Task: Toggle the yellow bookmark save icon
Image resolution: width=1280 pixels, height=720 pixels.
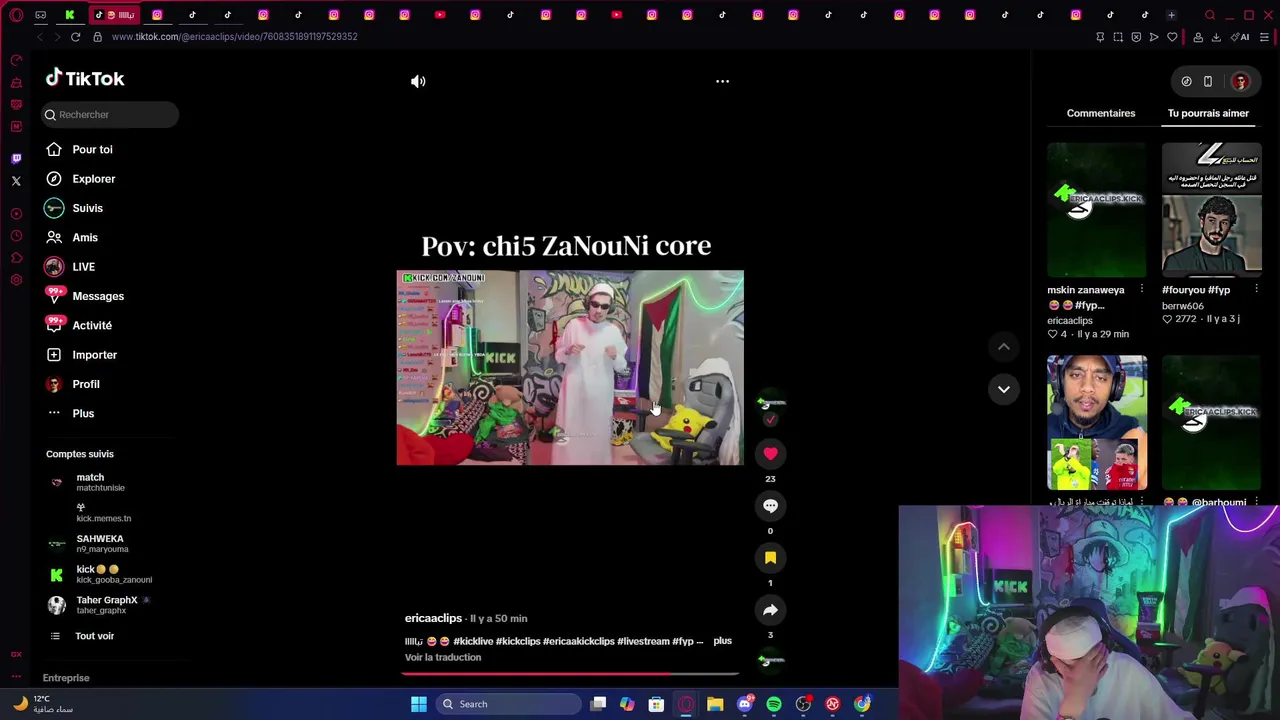Action: pos(770,558)
